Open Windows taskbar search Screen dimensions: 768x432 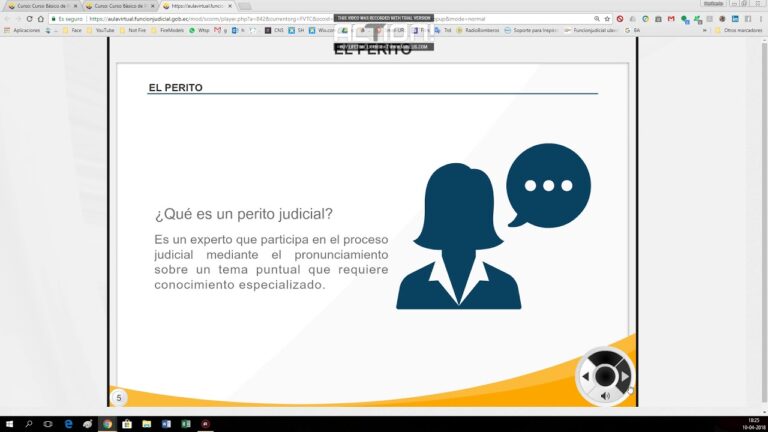pos(28,424)
